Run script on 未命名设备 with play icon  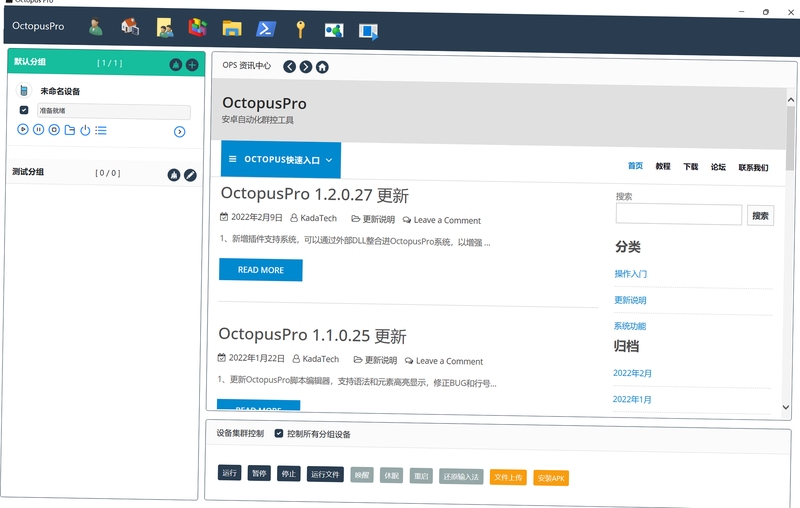coord(23,129)
